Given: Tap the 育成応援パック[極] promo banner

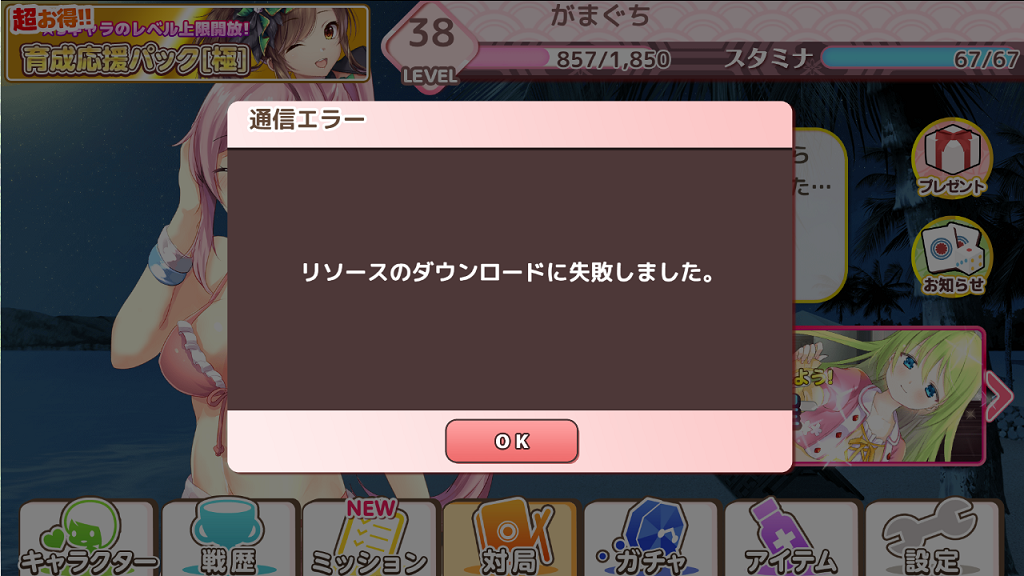Looking at the screenshot, I should [187, 43].
